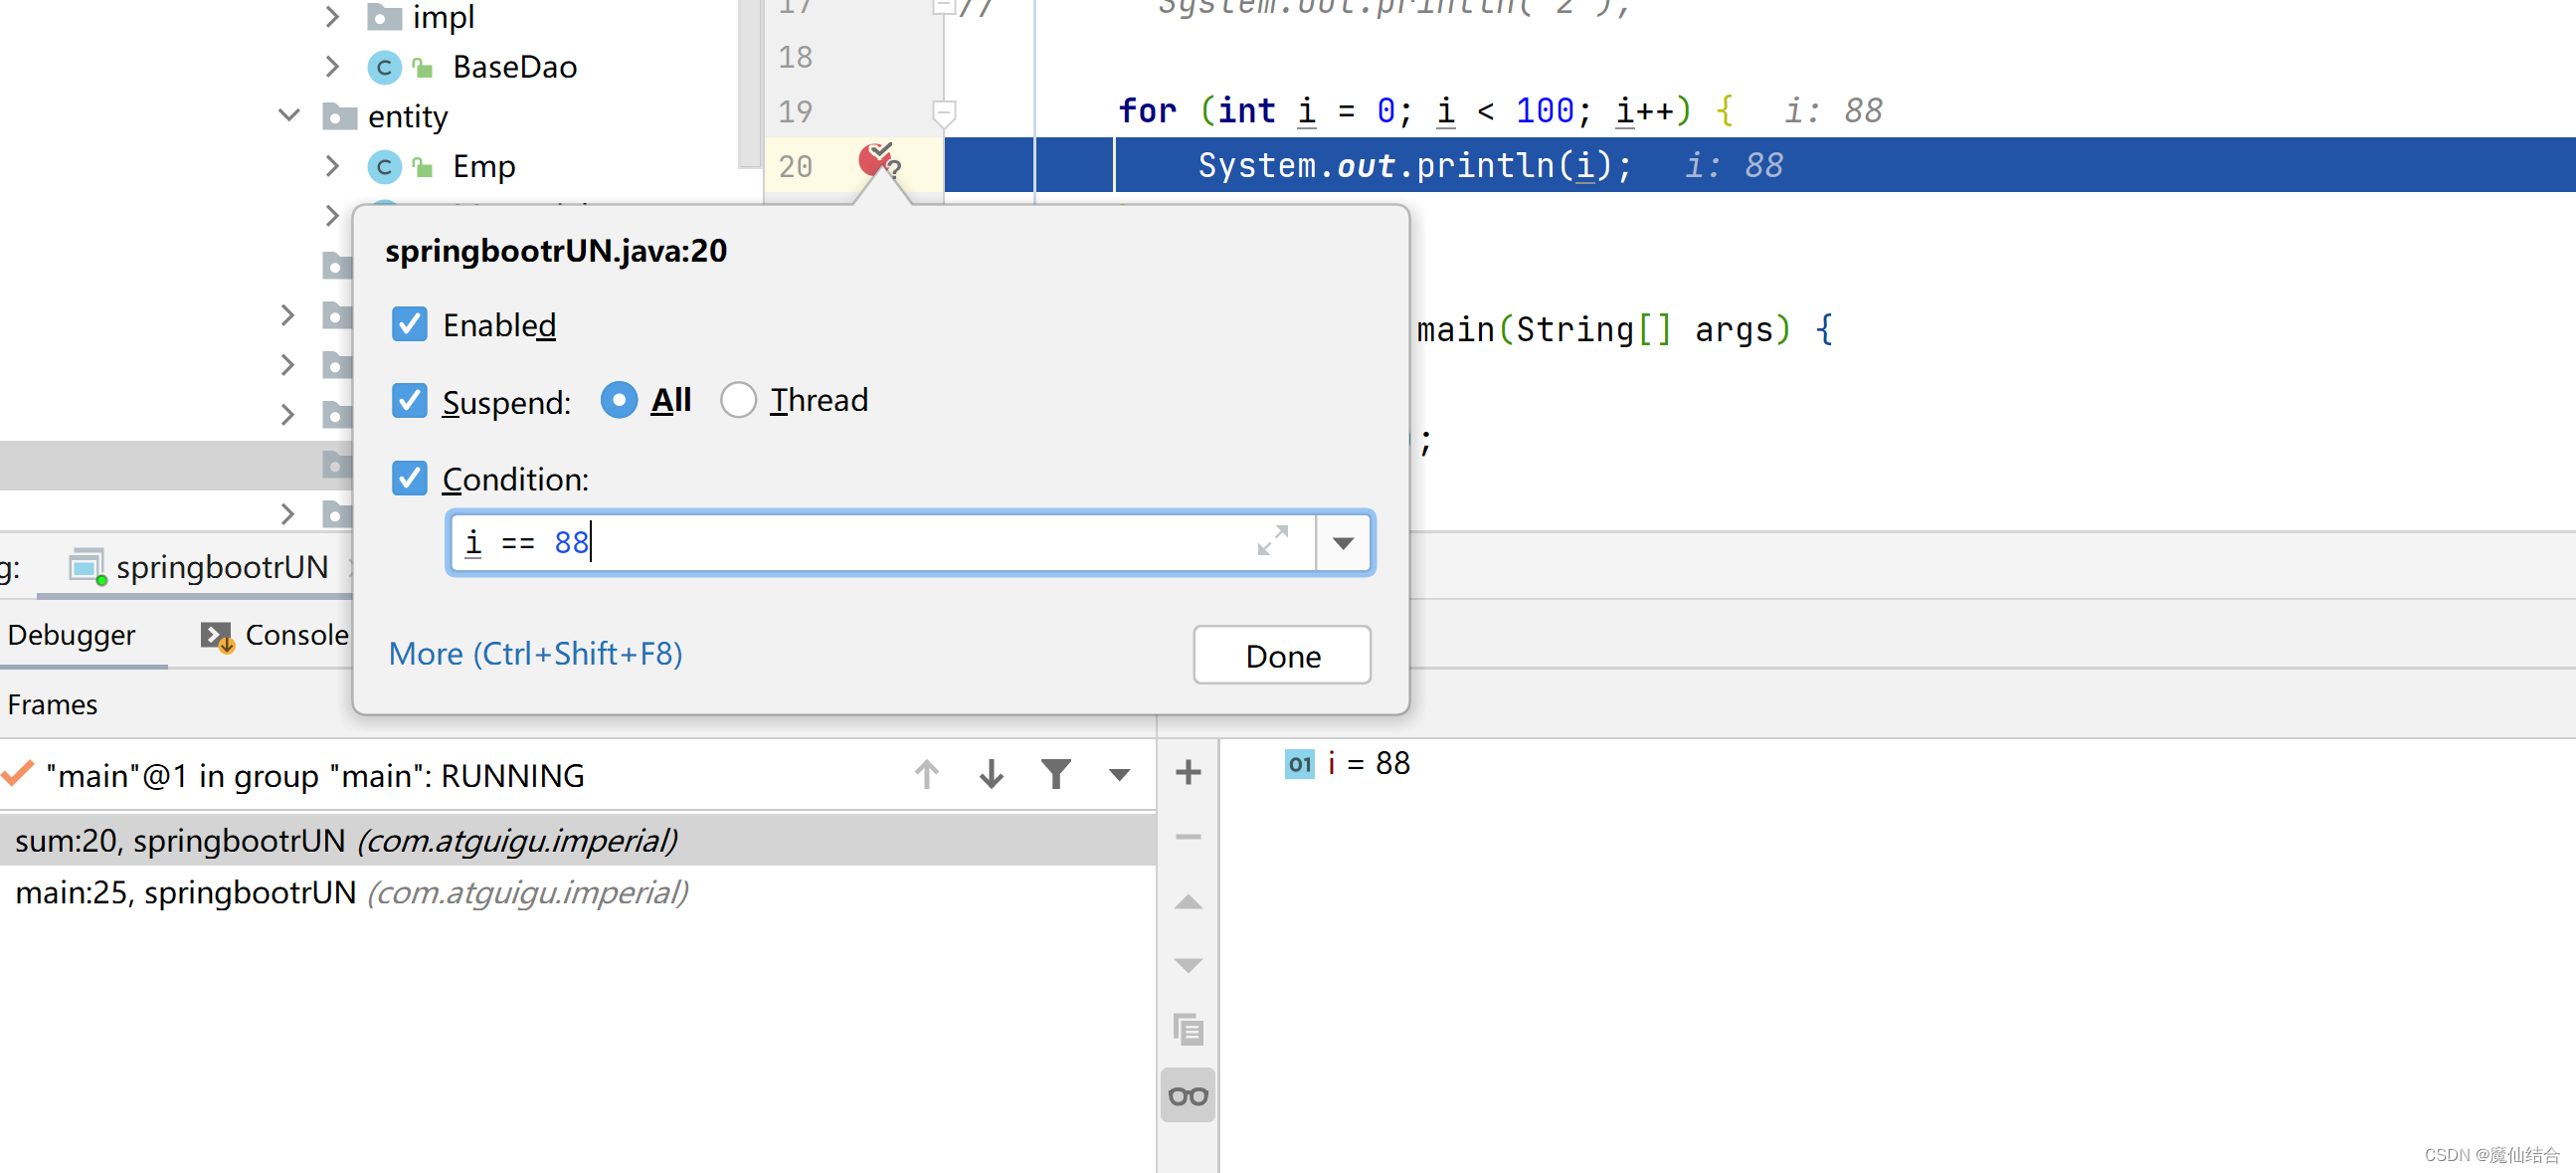Toggle the Condition checkbox

[x=409, y=478]
